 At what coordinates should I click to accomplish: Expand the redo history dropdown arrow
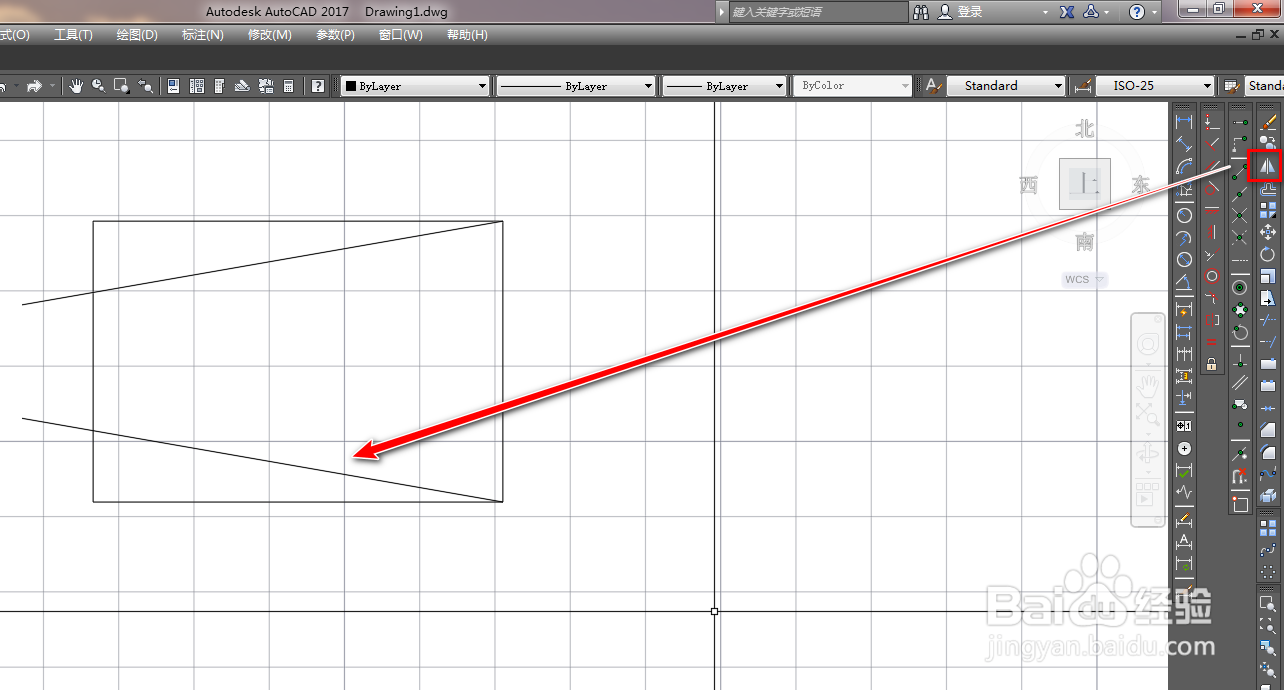click(52, 86)
